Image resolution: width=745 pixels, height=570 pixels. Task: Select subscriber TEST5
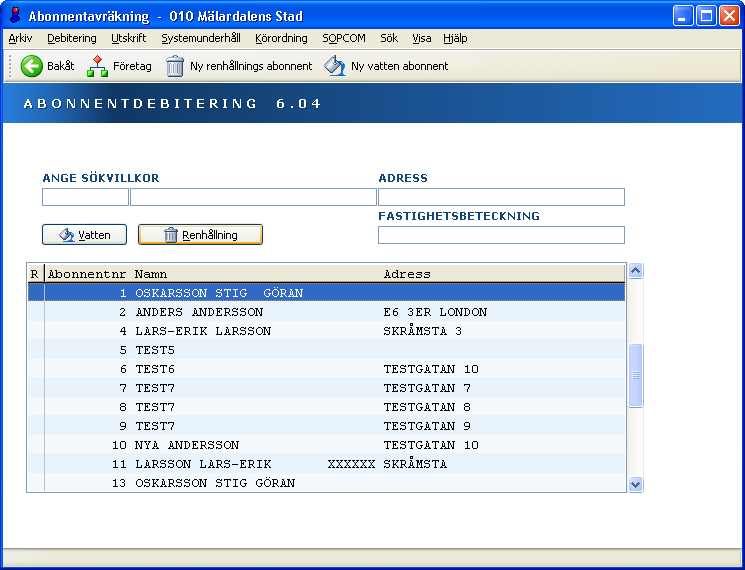pos(326,350)
